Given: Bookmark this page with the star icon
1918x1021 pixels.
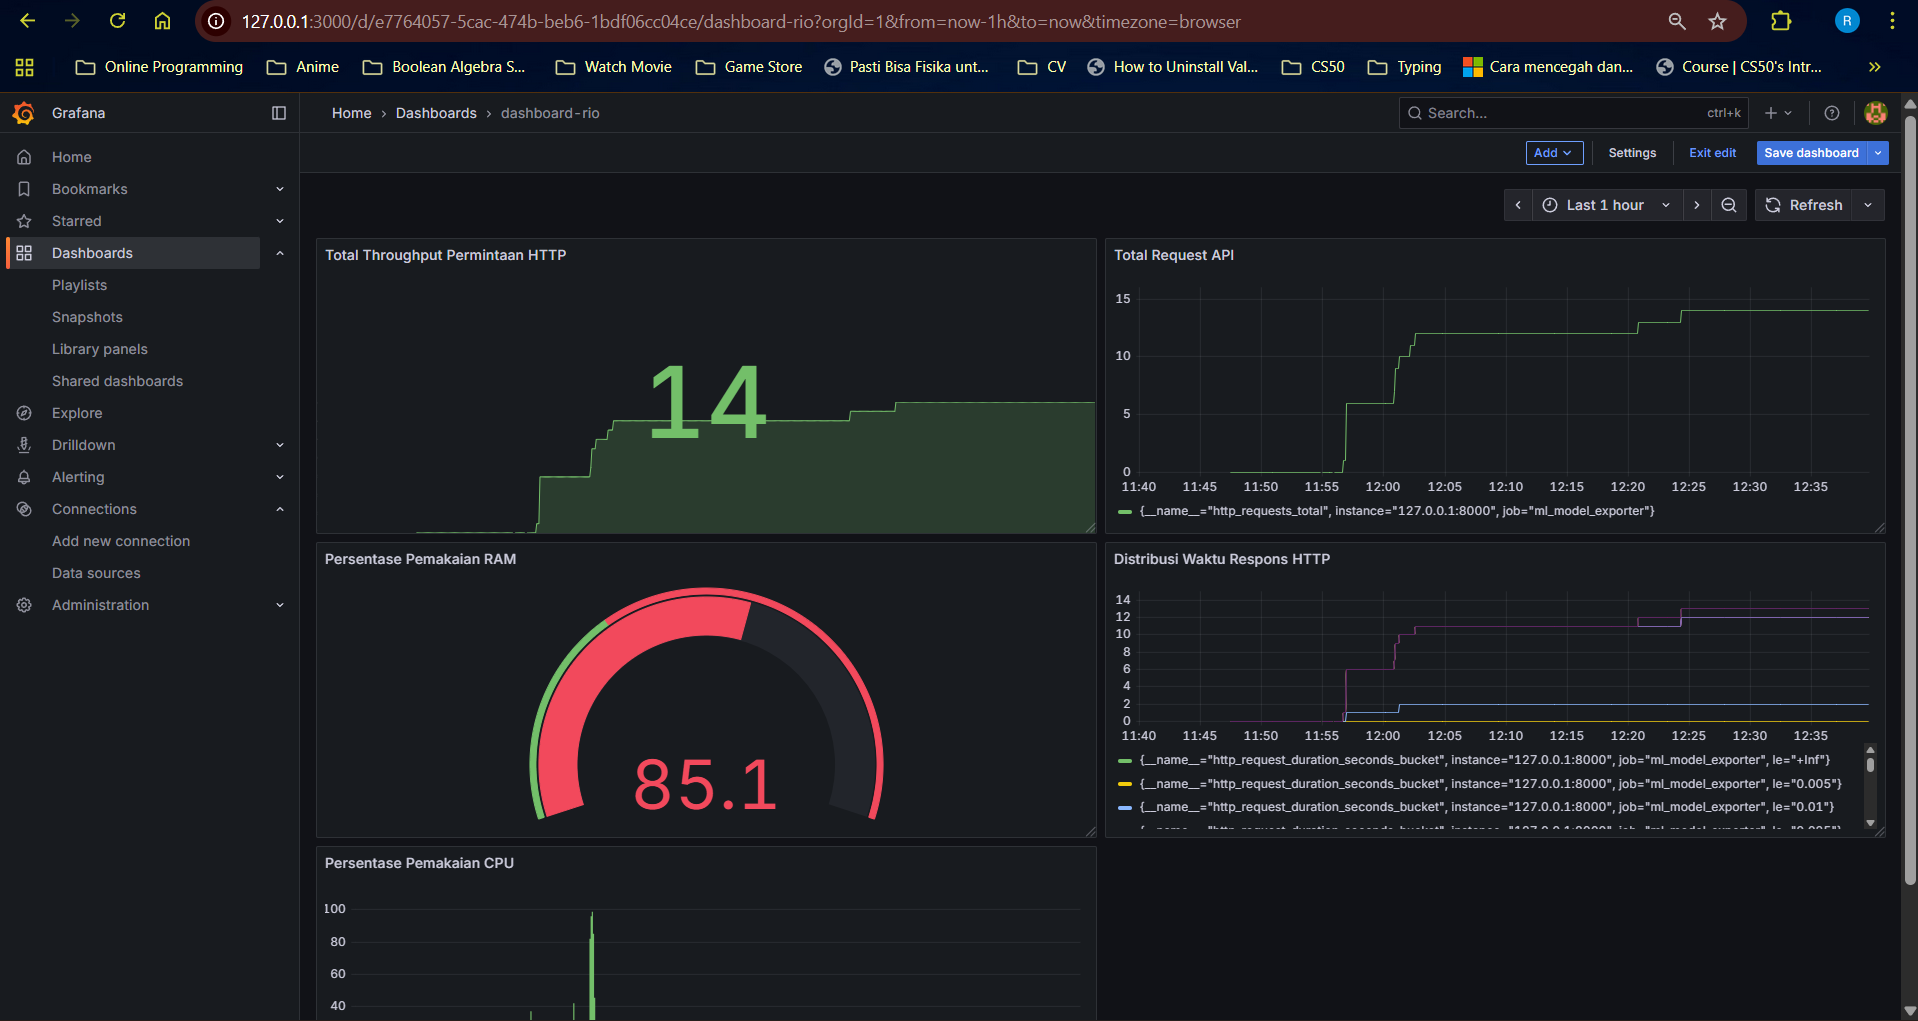Looking at the screenshot, I should (1717, 21).
